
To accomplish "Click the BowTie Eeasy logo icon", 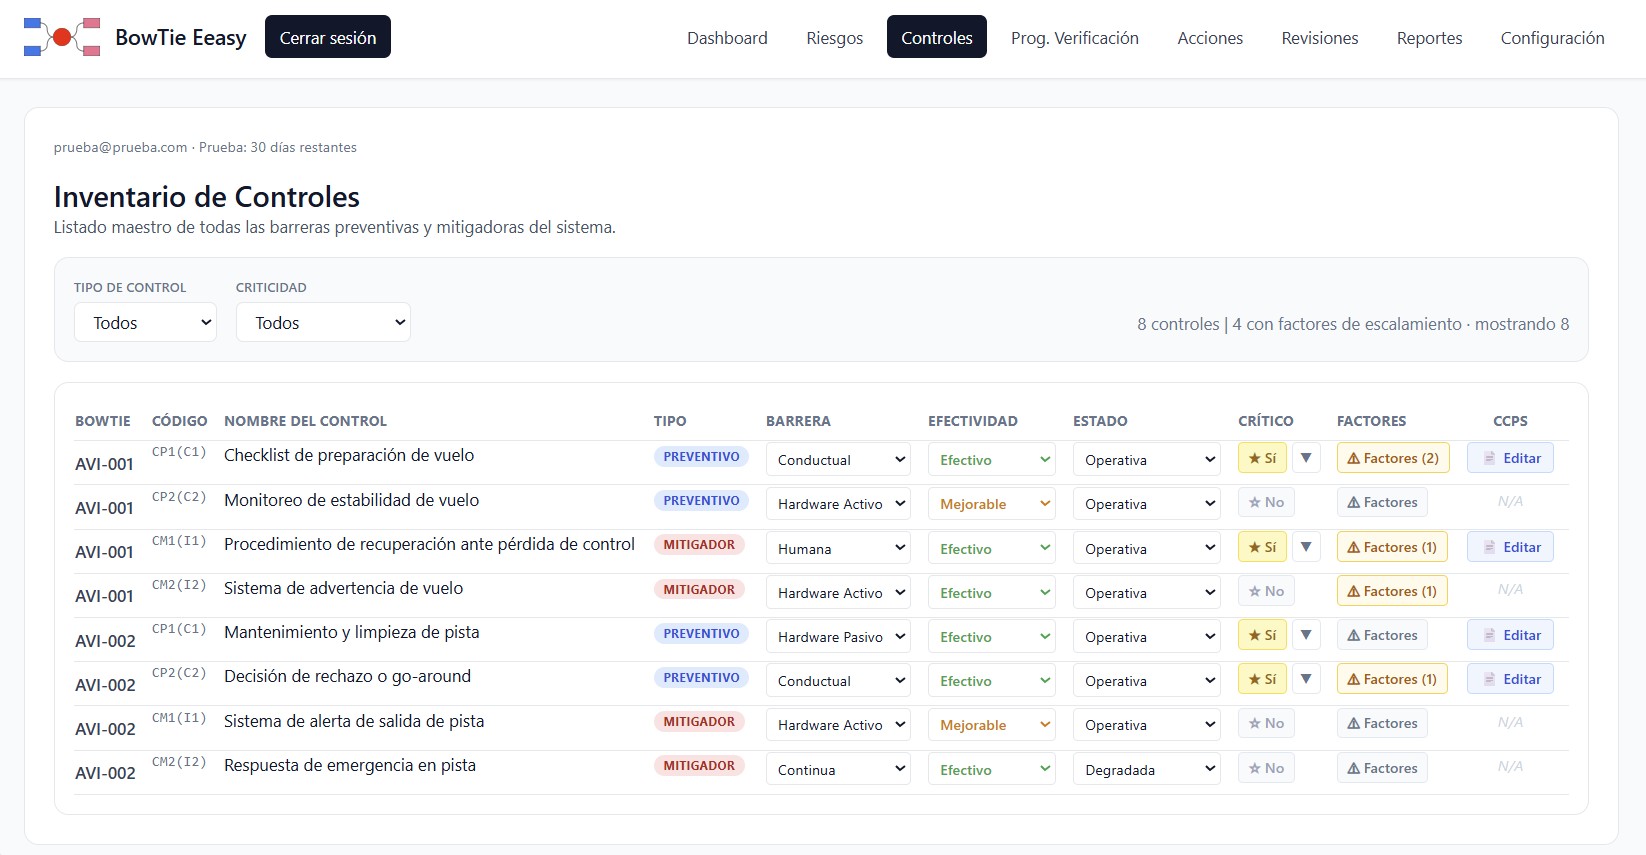I will (x=62, y=37).
